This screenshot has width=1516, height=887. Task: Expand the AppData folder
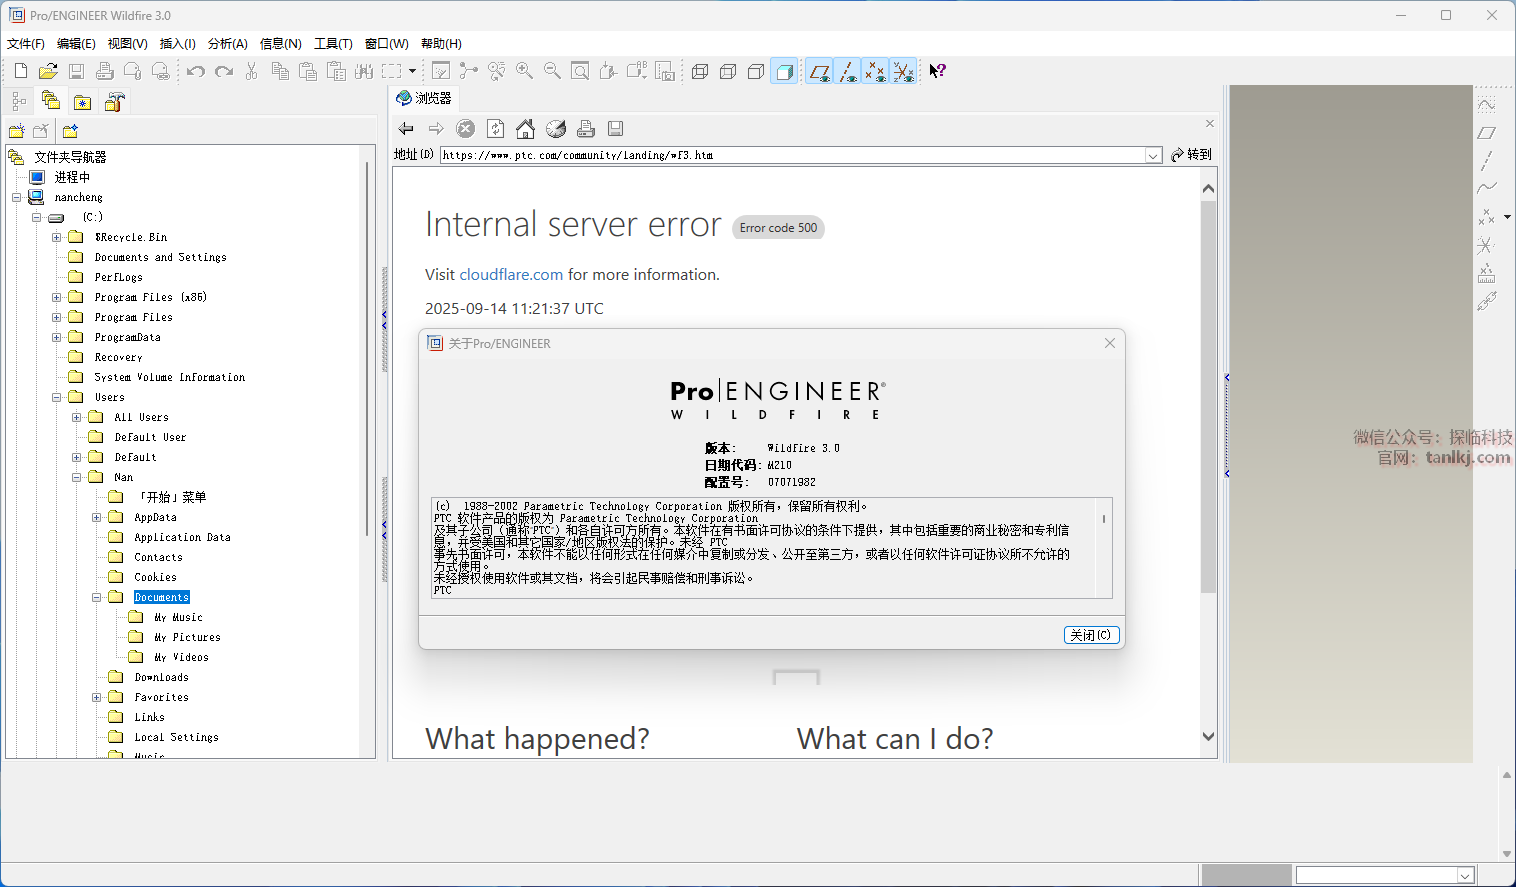[x=97, y=517]
